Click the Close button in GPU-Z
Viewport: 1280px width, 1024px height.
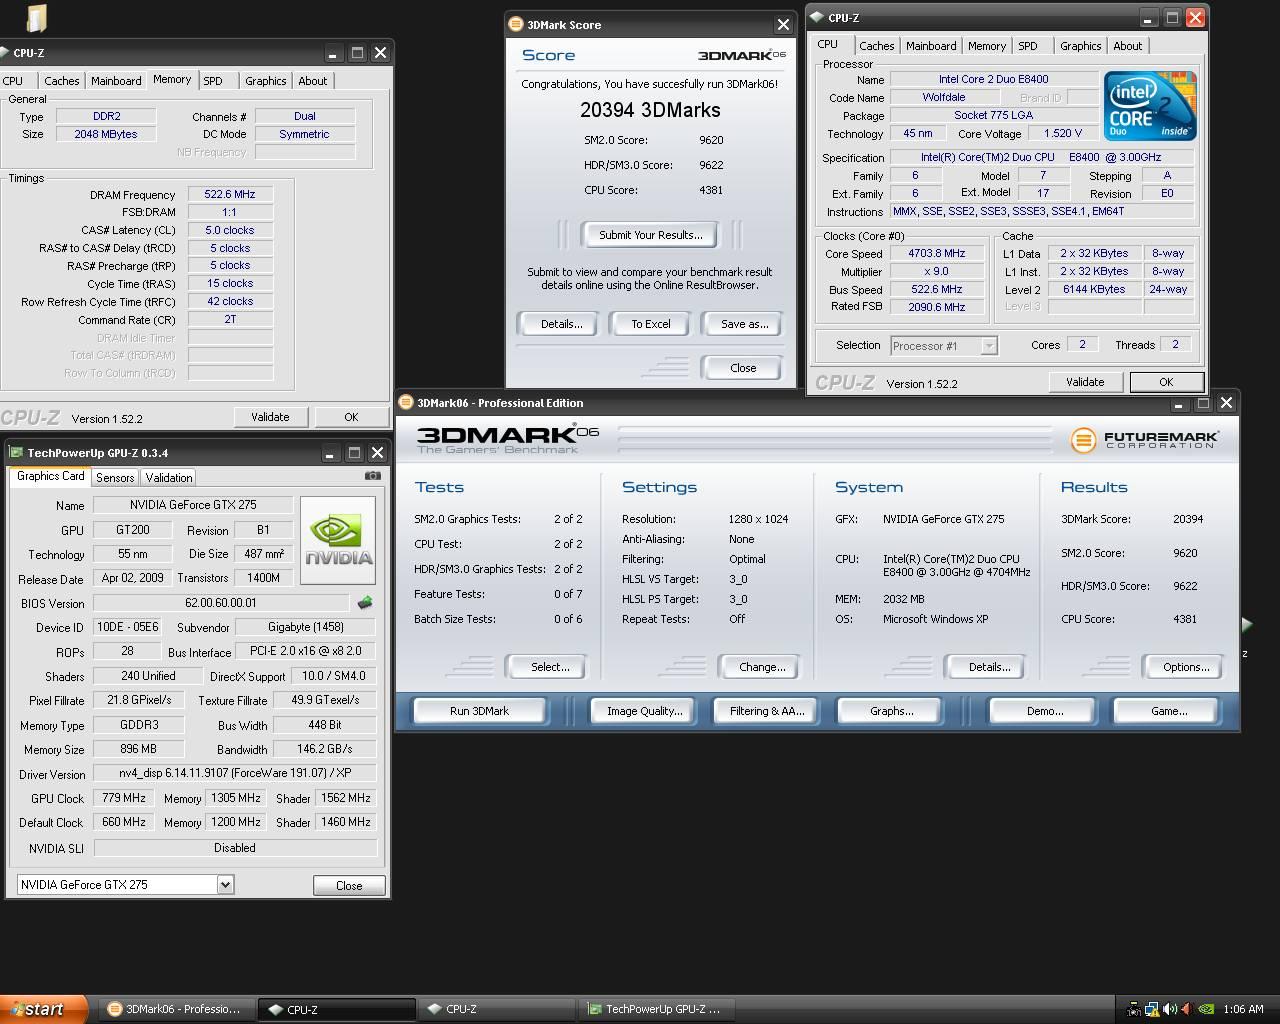[349, 885]
